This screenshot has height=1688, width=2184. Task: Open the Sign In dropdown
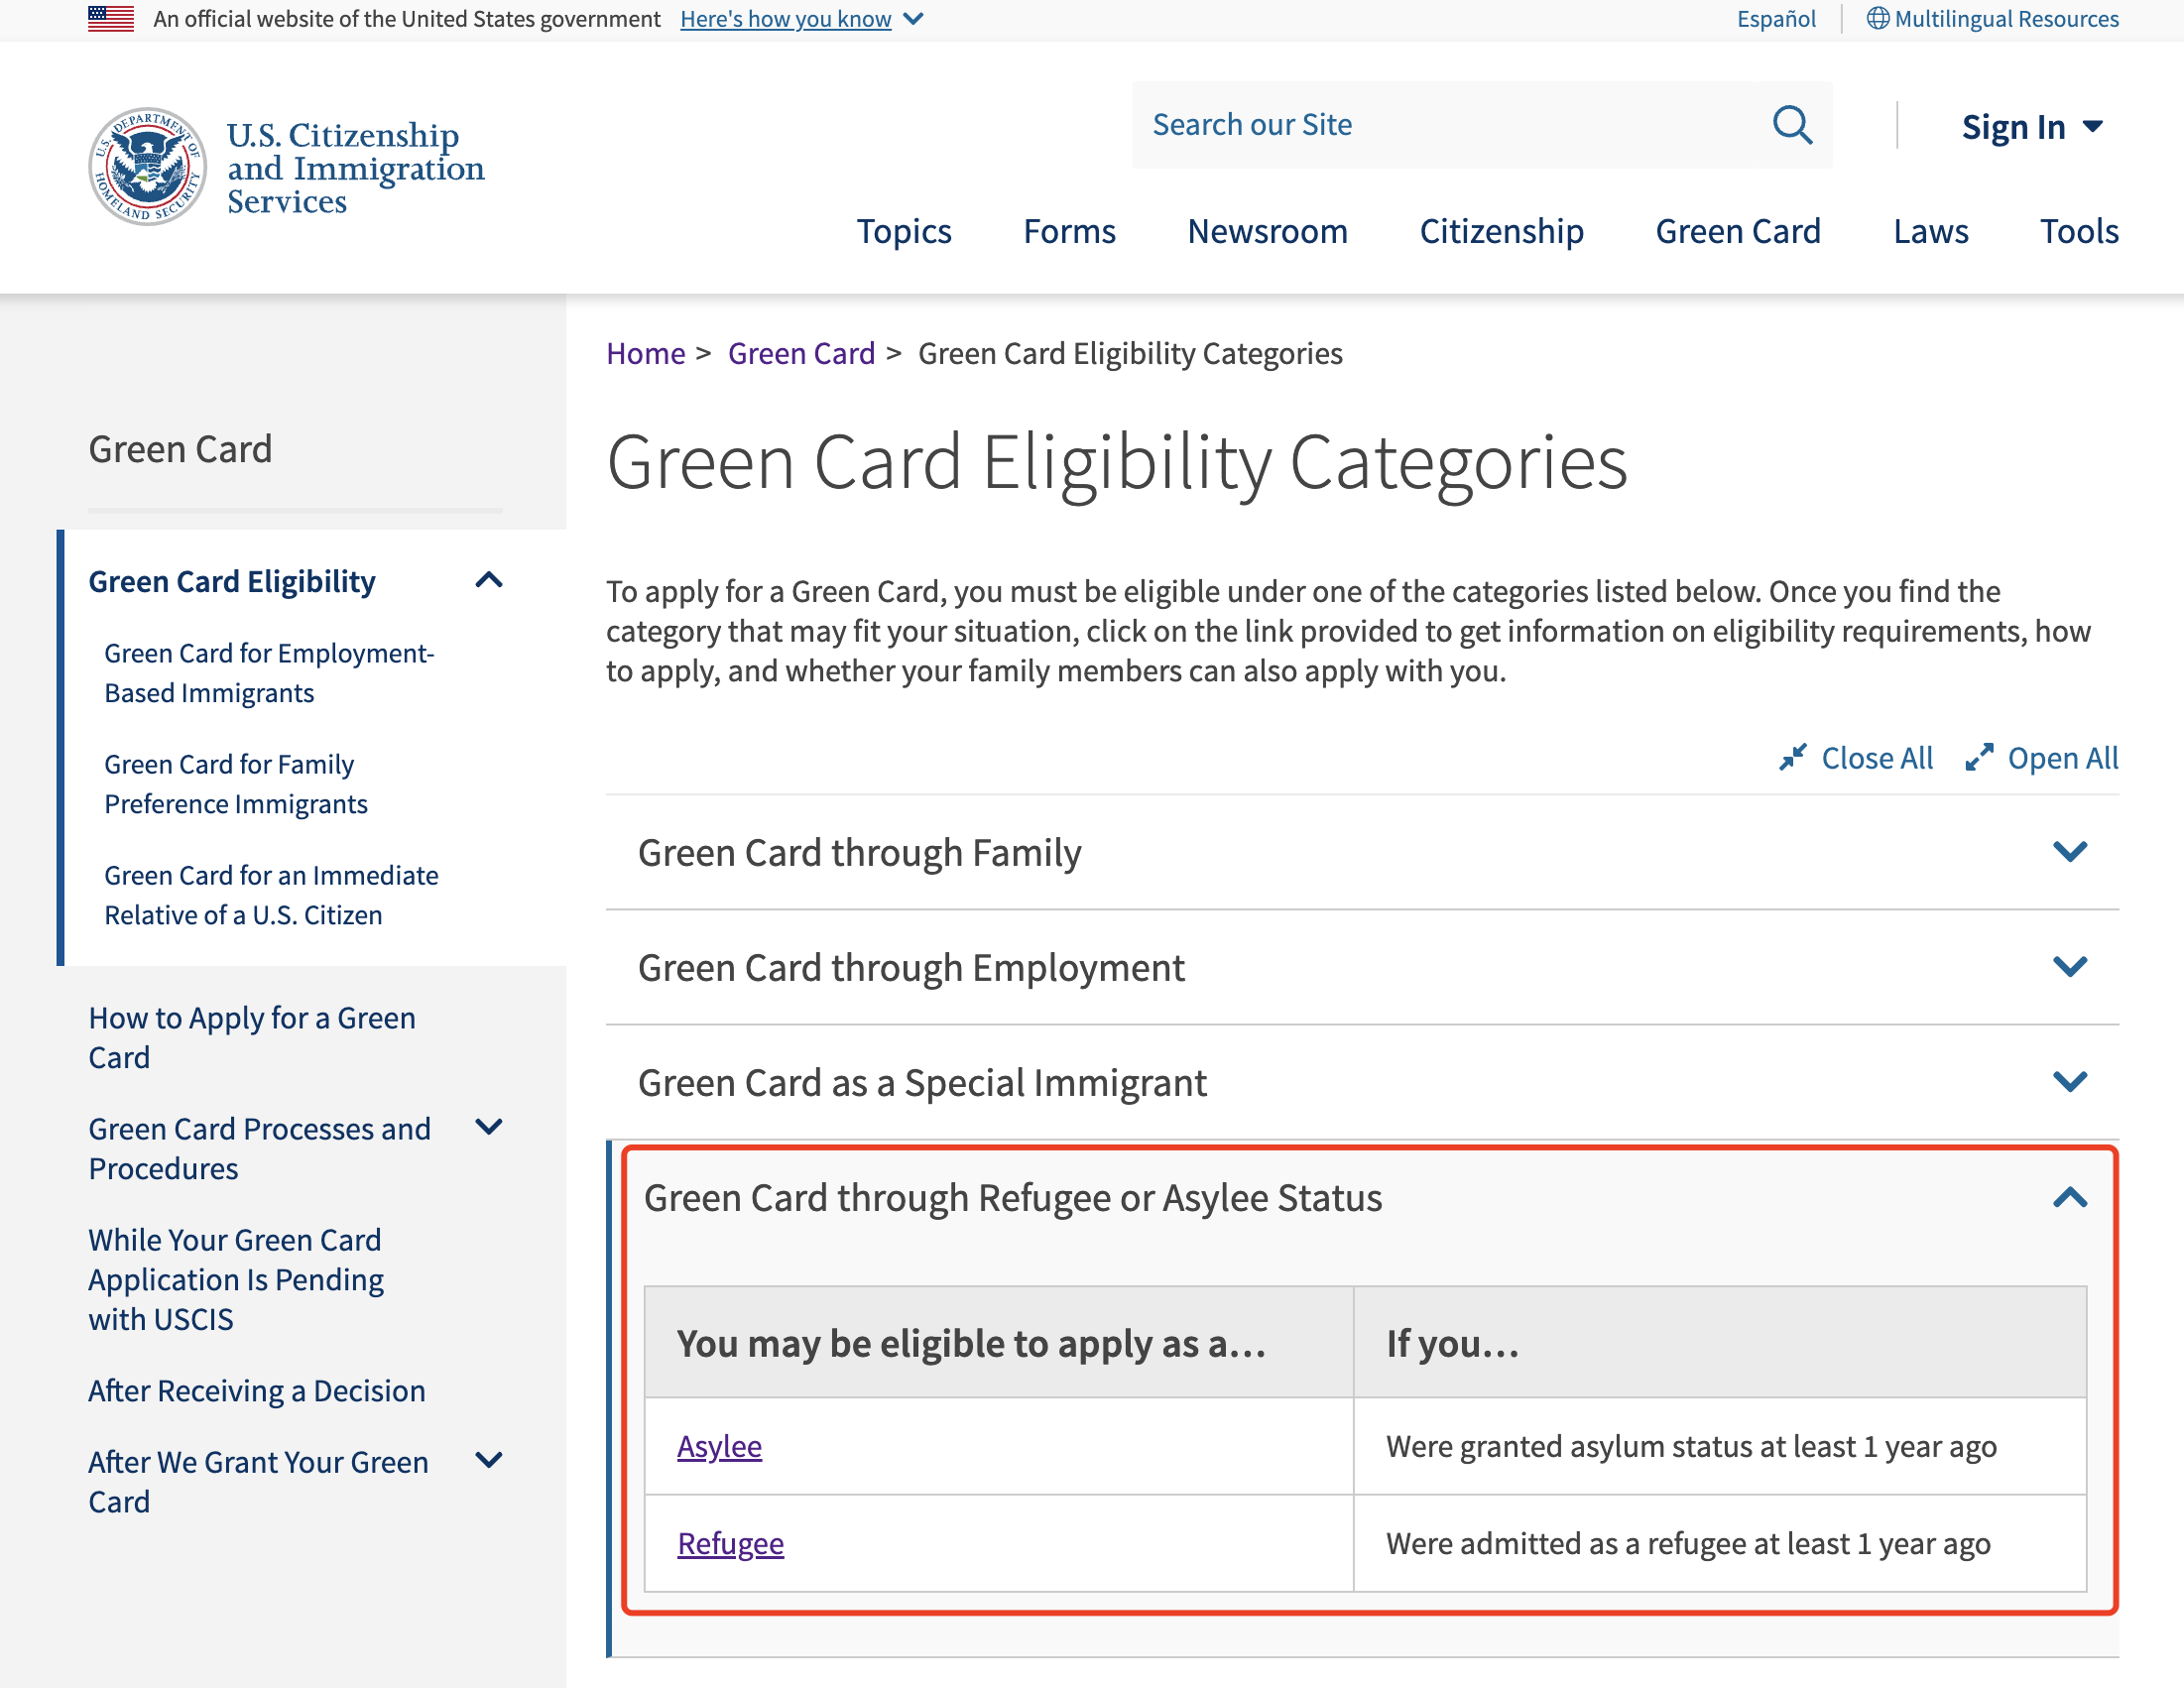(x=2032, y=127)
